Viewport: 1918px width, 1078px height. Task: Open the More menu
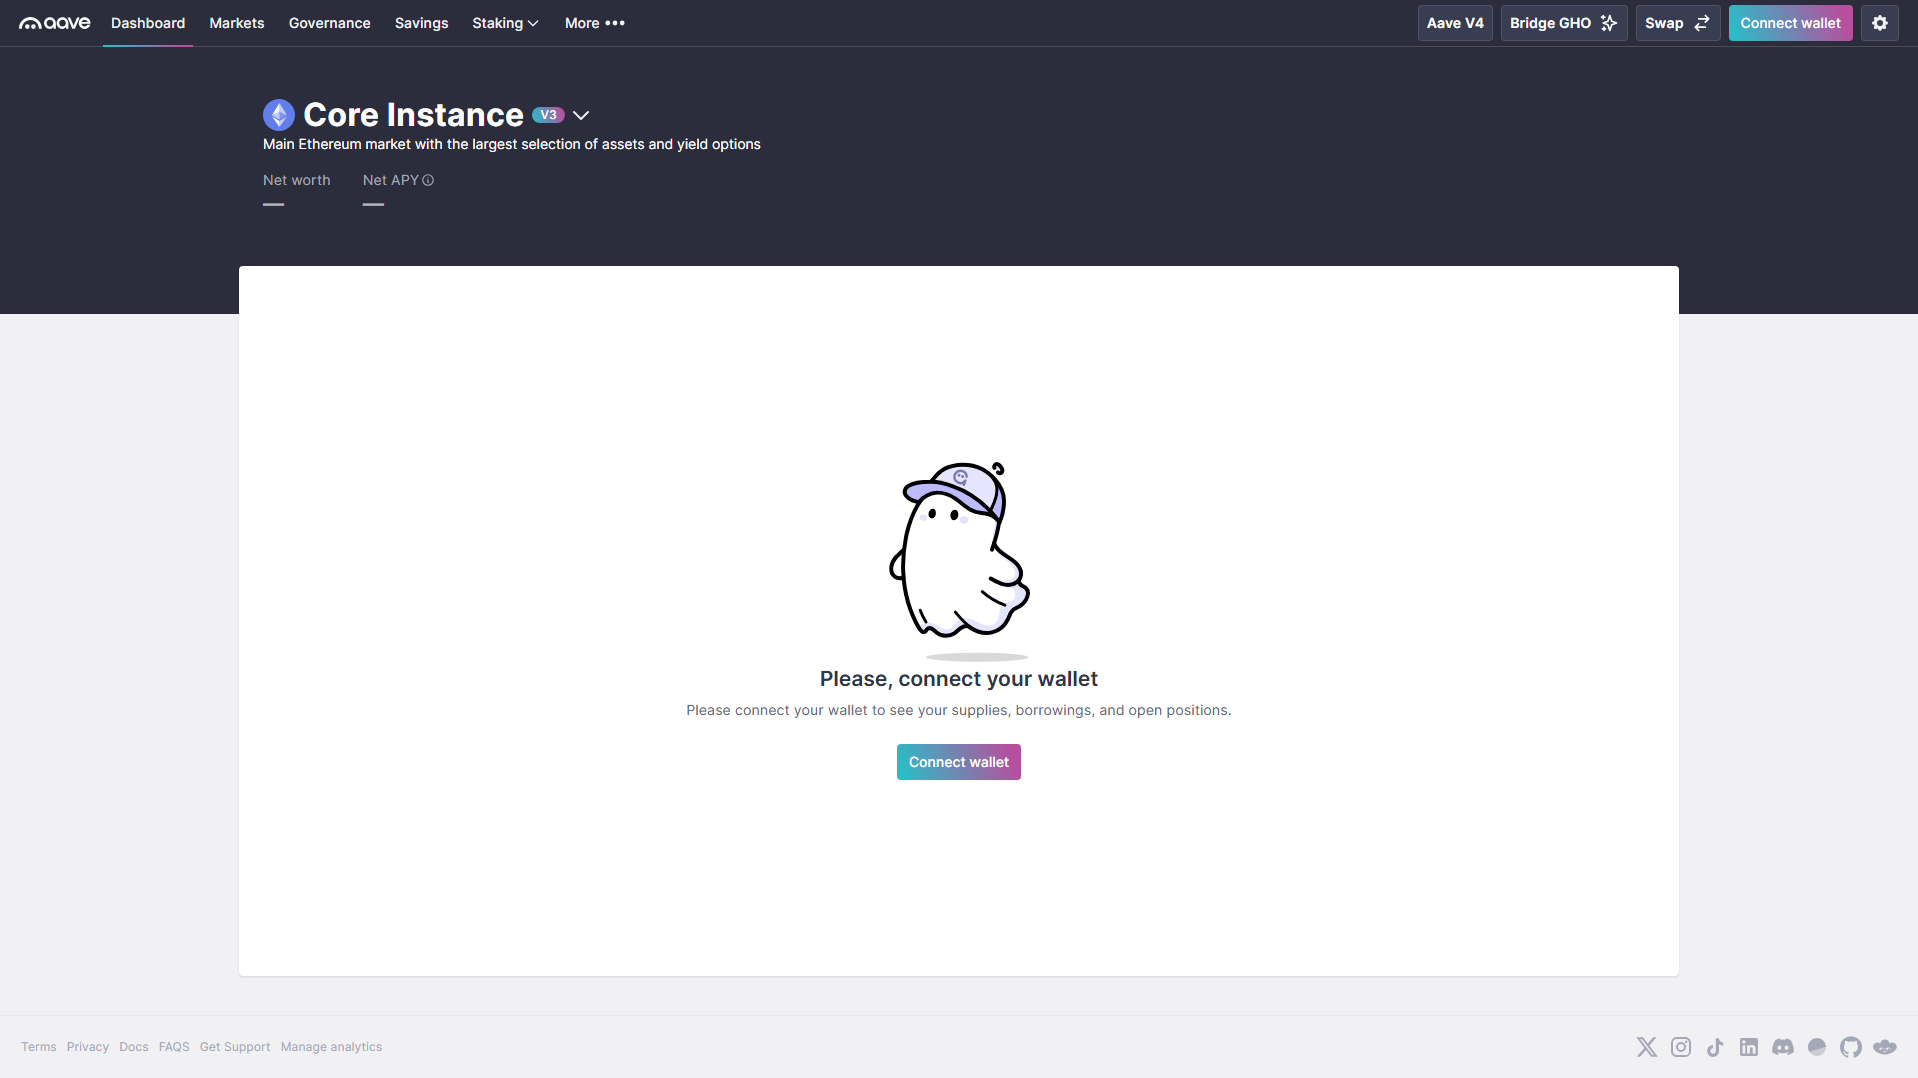coord(594,23)
